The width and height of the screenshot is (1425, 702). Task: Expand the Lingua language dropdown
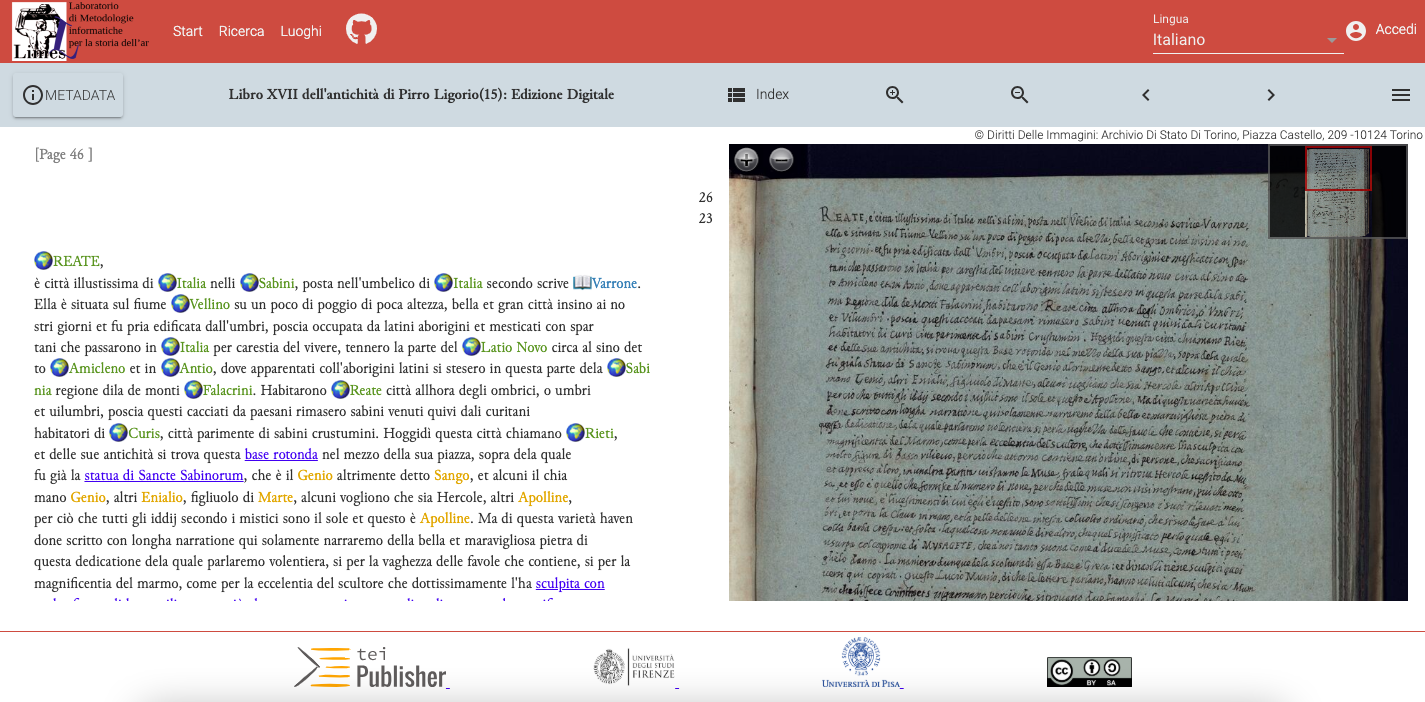click(1246, 40)
